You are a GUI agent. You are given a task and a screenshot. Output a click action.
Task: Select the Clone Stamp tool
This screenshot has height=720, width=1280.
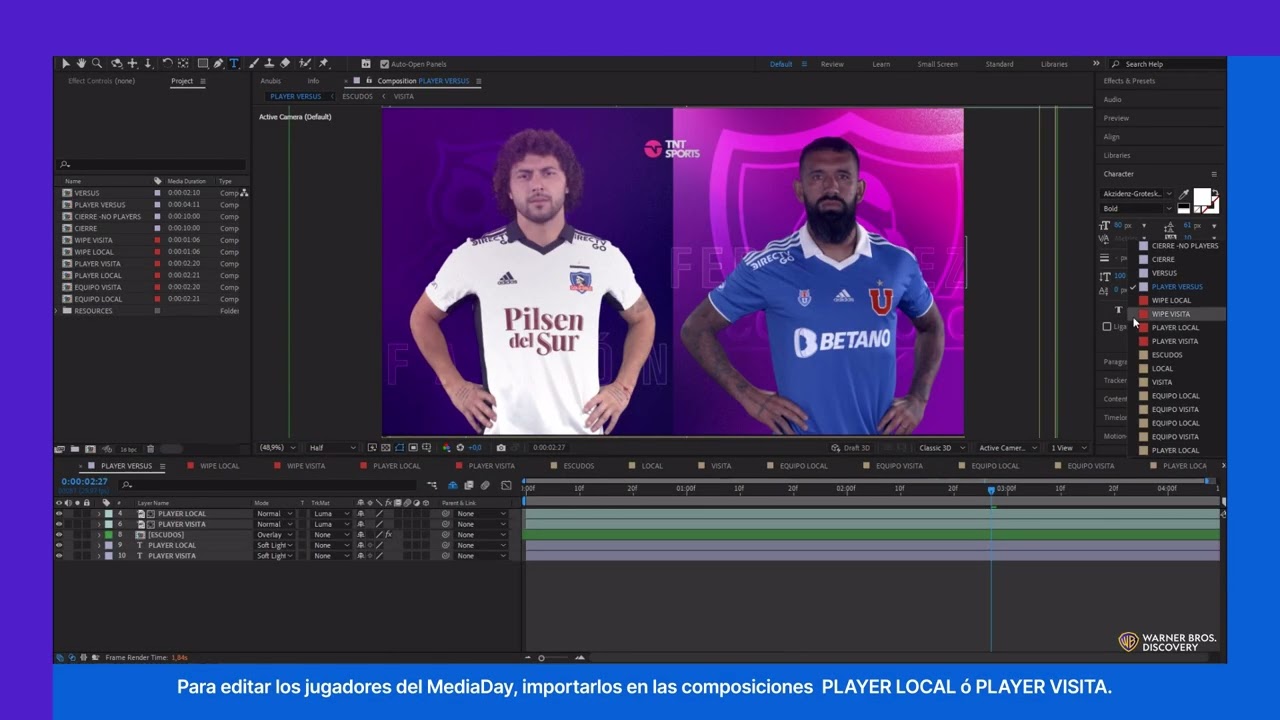pos(269,63)
